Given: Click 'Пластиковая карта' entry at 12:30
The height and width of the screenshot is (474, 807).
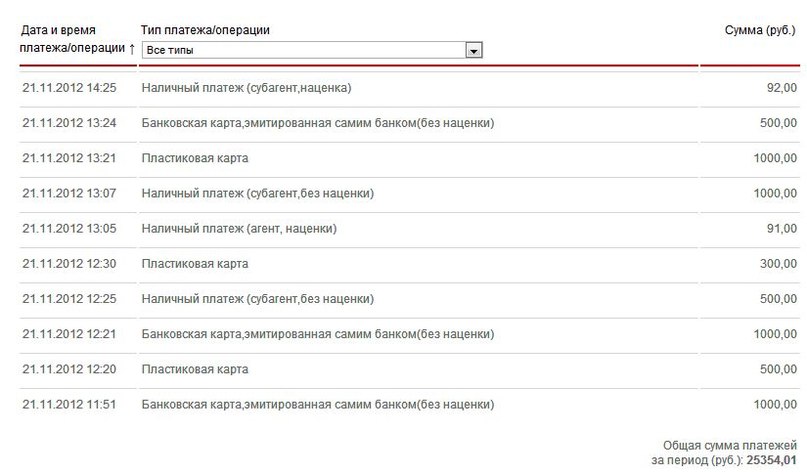Looking at the screenshot, I should (195, 264).
